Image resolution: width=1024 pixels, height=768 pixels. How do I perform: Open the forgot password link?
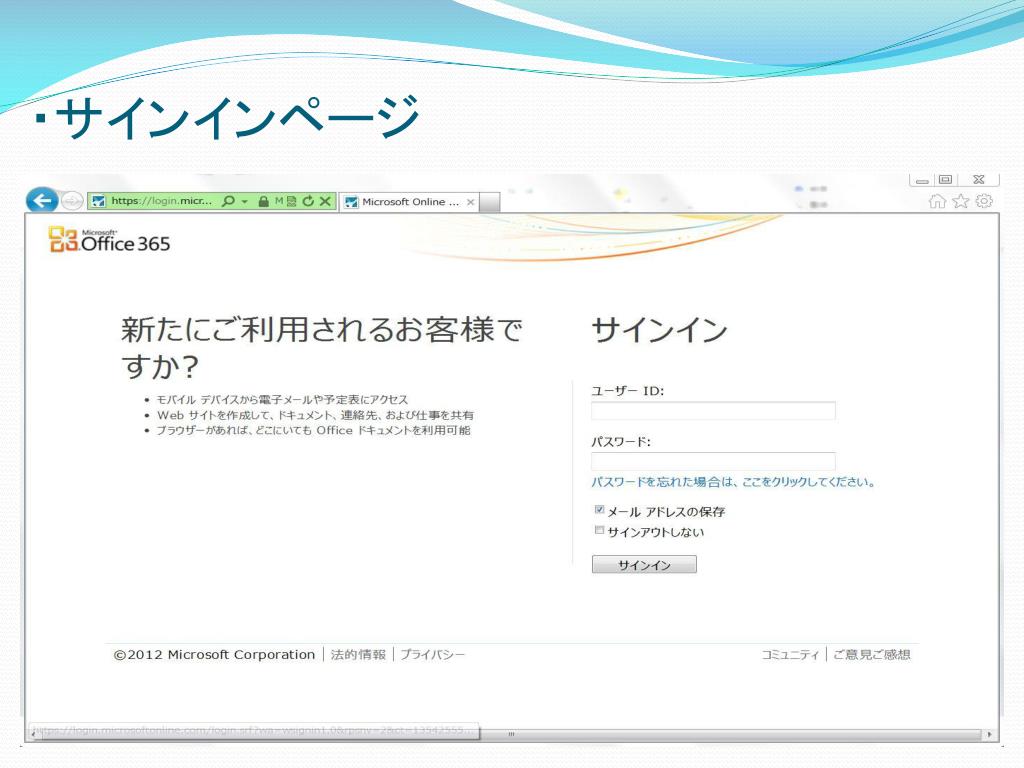click(x=733, y=482)
